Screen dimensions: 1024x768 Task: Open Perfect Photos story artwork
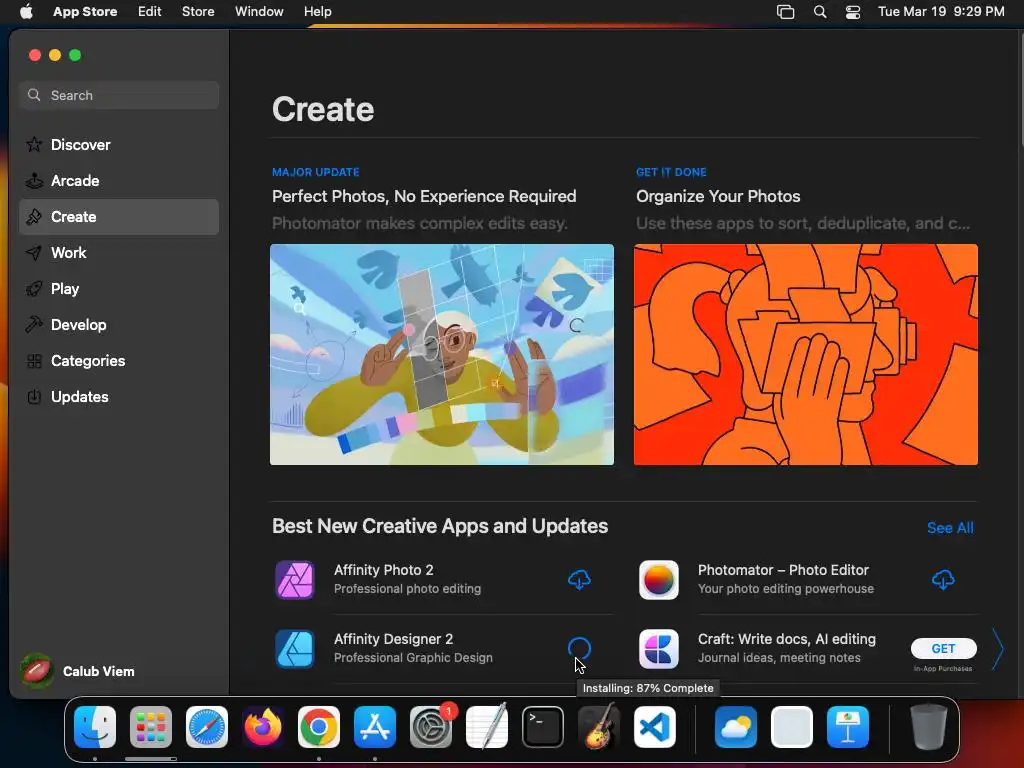(x=442, y=355)
